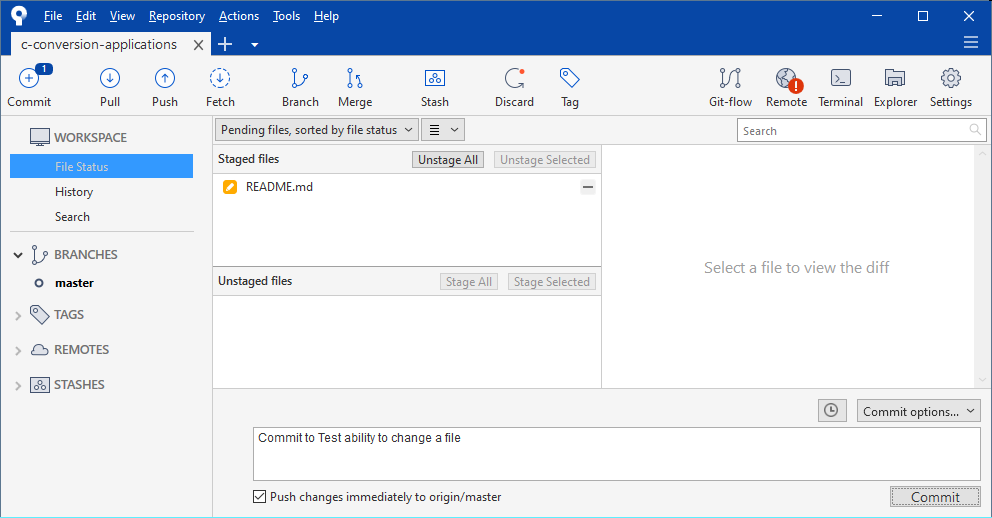Click the diff pane vertical scrollbar
This screenshot has width=992, height=518.
(x=982, y=266)
